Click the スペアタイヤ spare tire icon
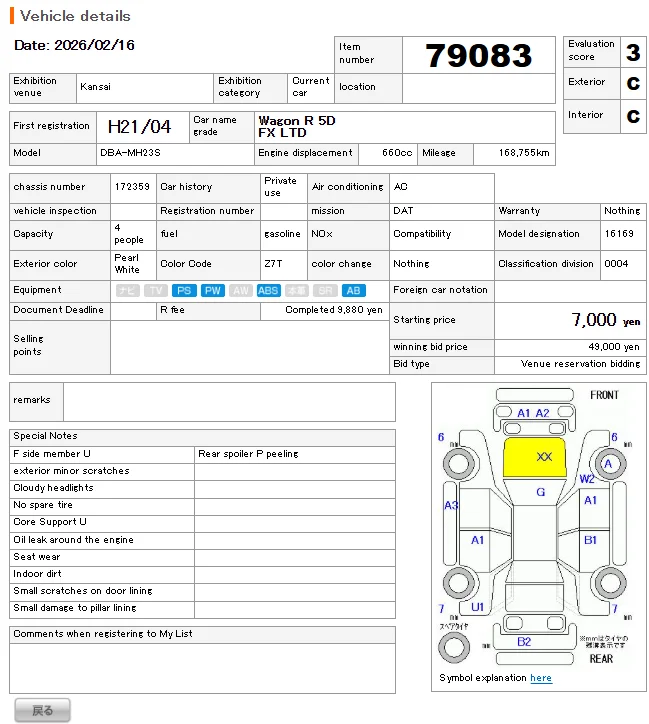 click(454, 646)
